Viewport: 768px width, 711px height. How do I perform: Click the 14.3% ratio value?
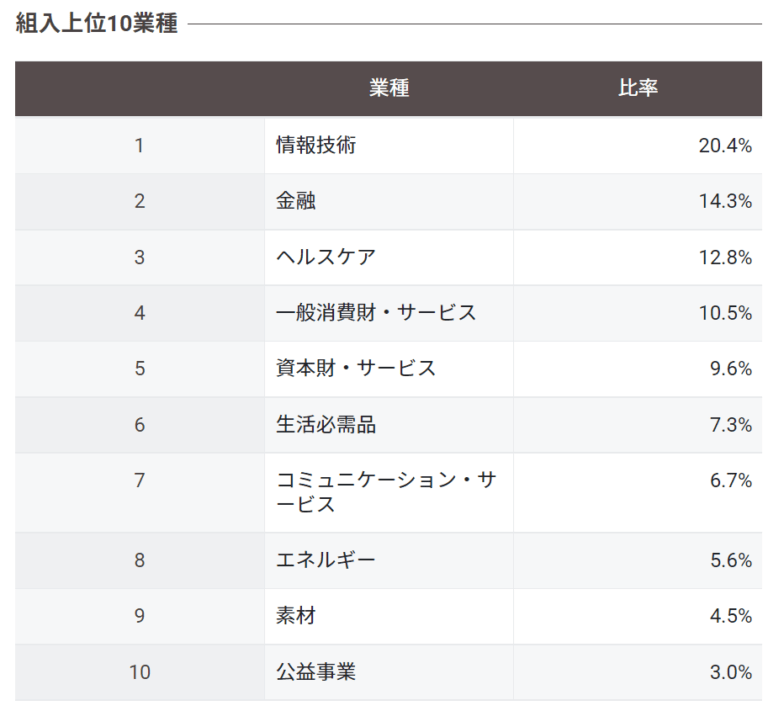coord(724,201)
